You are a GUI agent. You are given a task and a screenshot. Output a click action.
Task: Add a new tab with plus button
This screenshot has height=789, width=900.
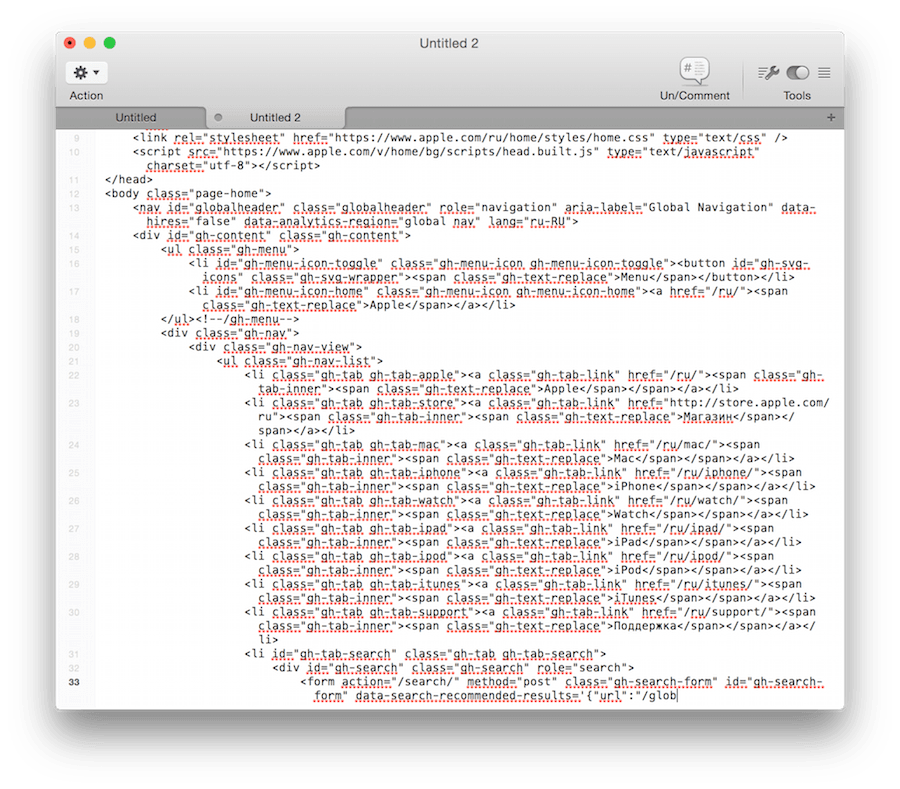[831, 118]
